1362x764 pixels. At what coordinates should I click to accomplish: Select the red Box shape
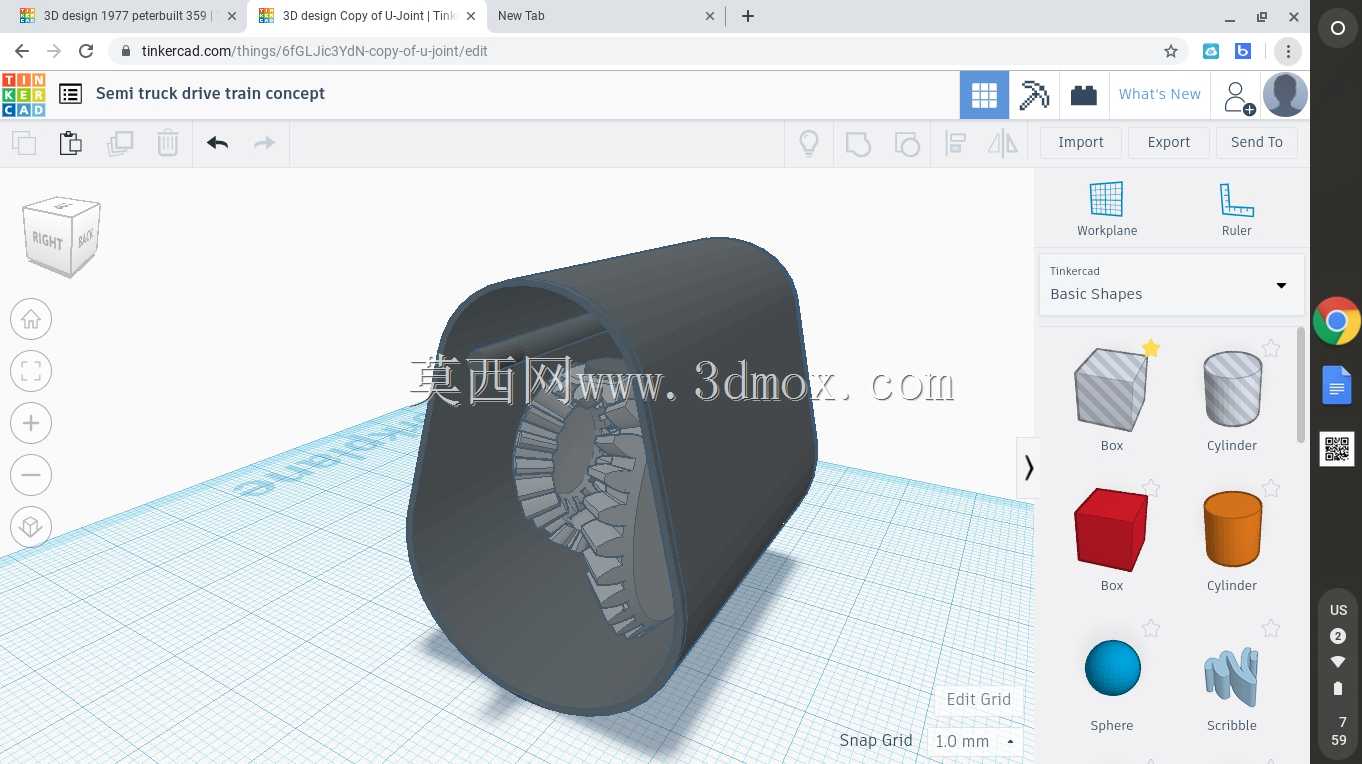click(x=1111, y=529)
